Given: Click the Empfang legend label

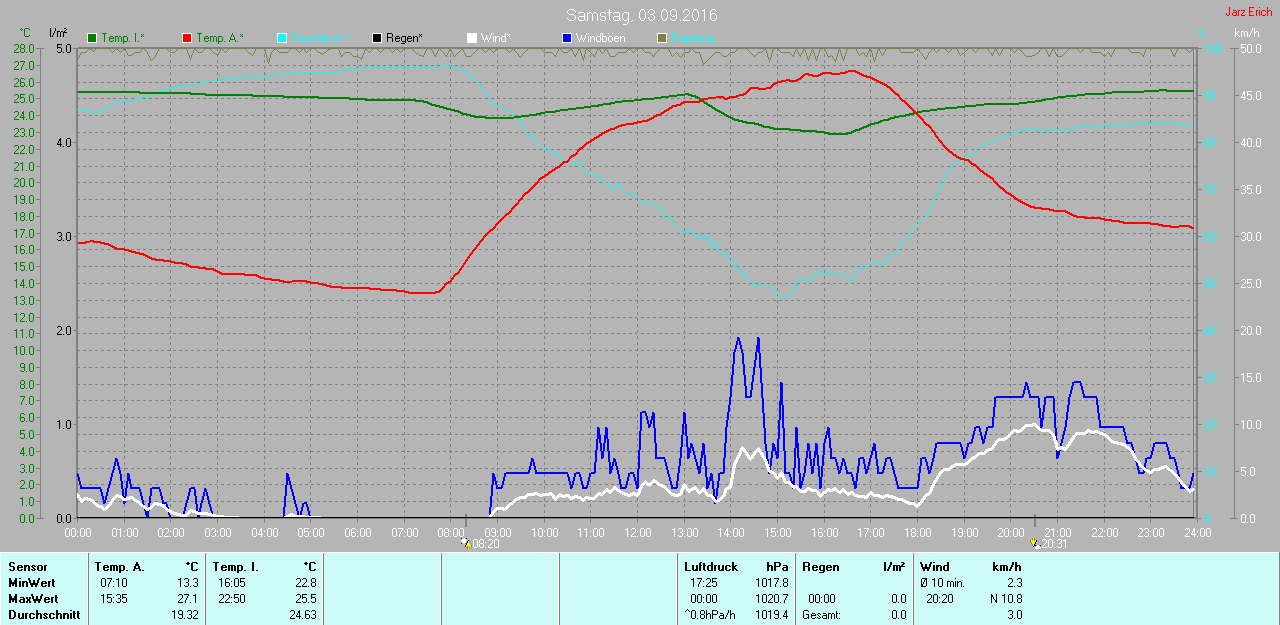Looking at the screenshot, I should [x=693, y=38].
